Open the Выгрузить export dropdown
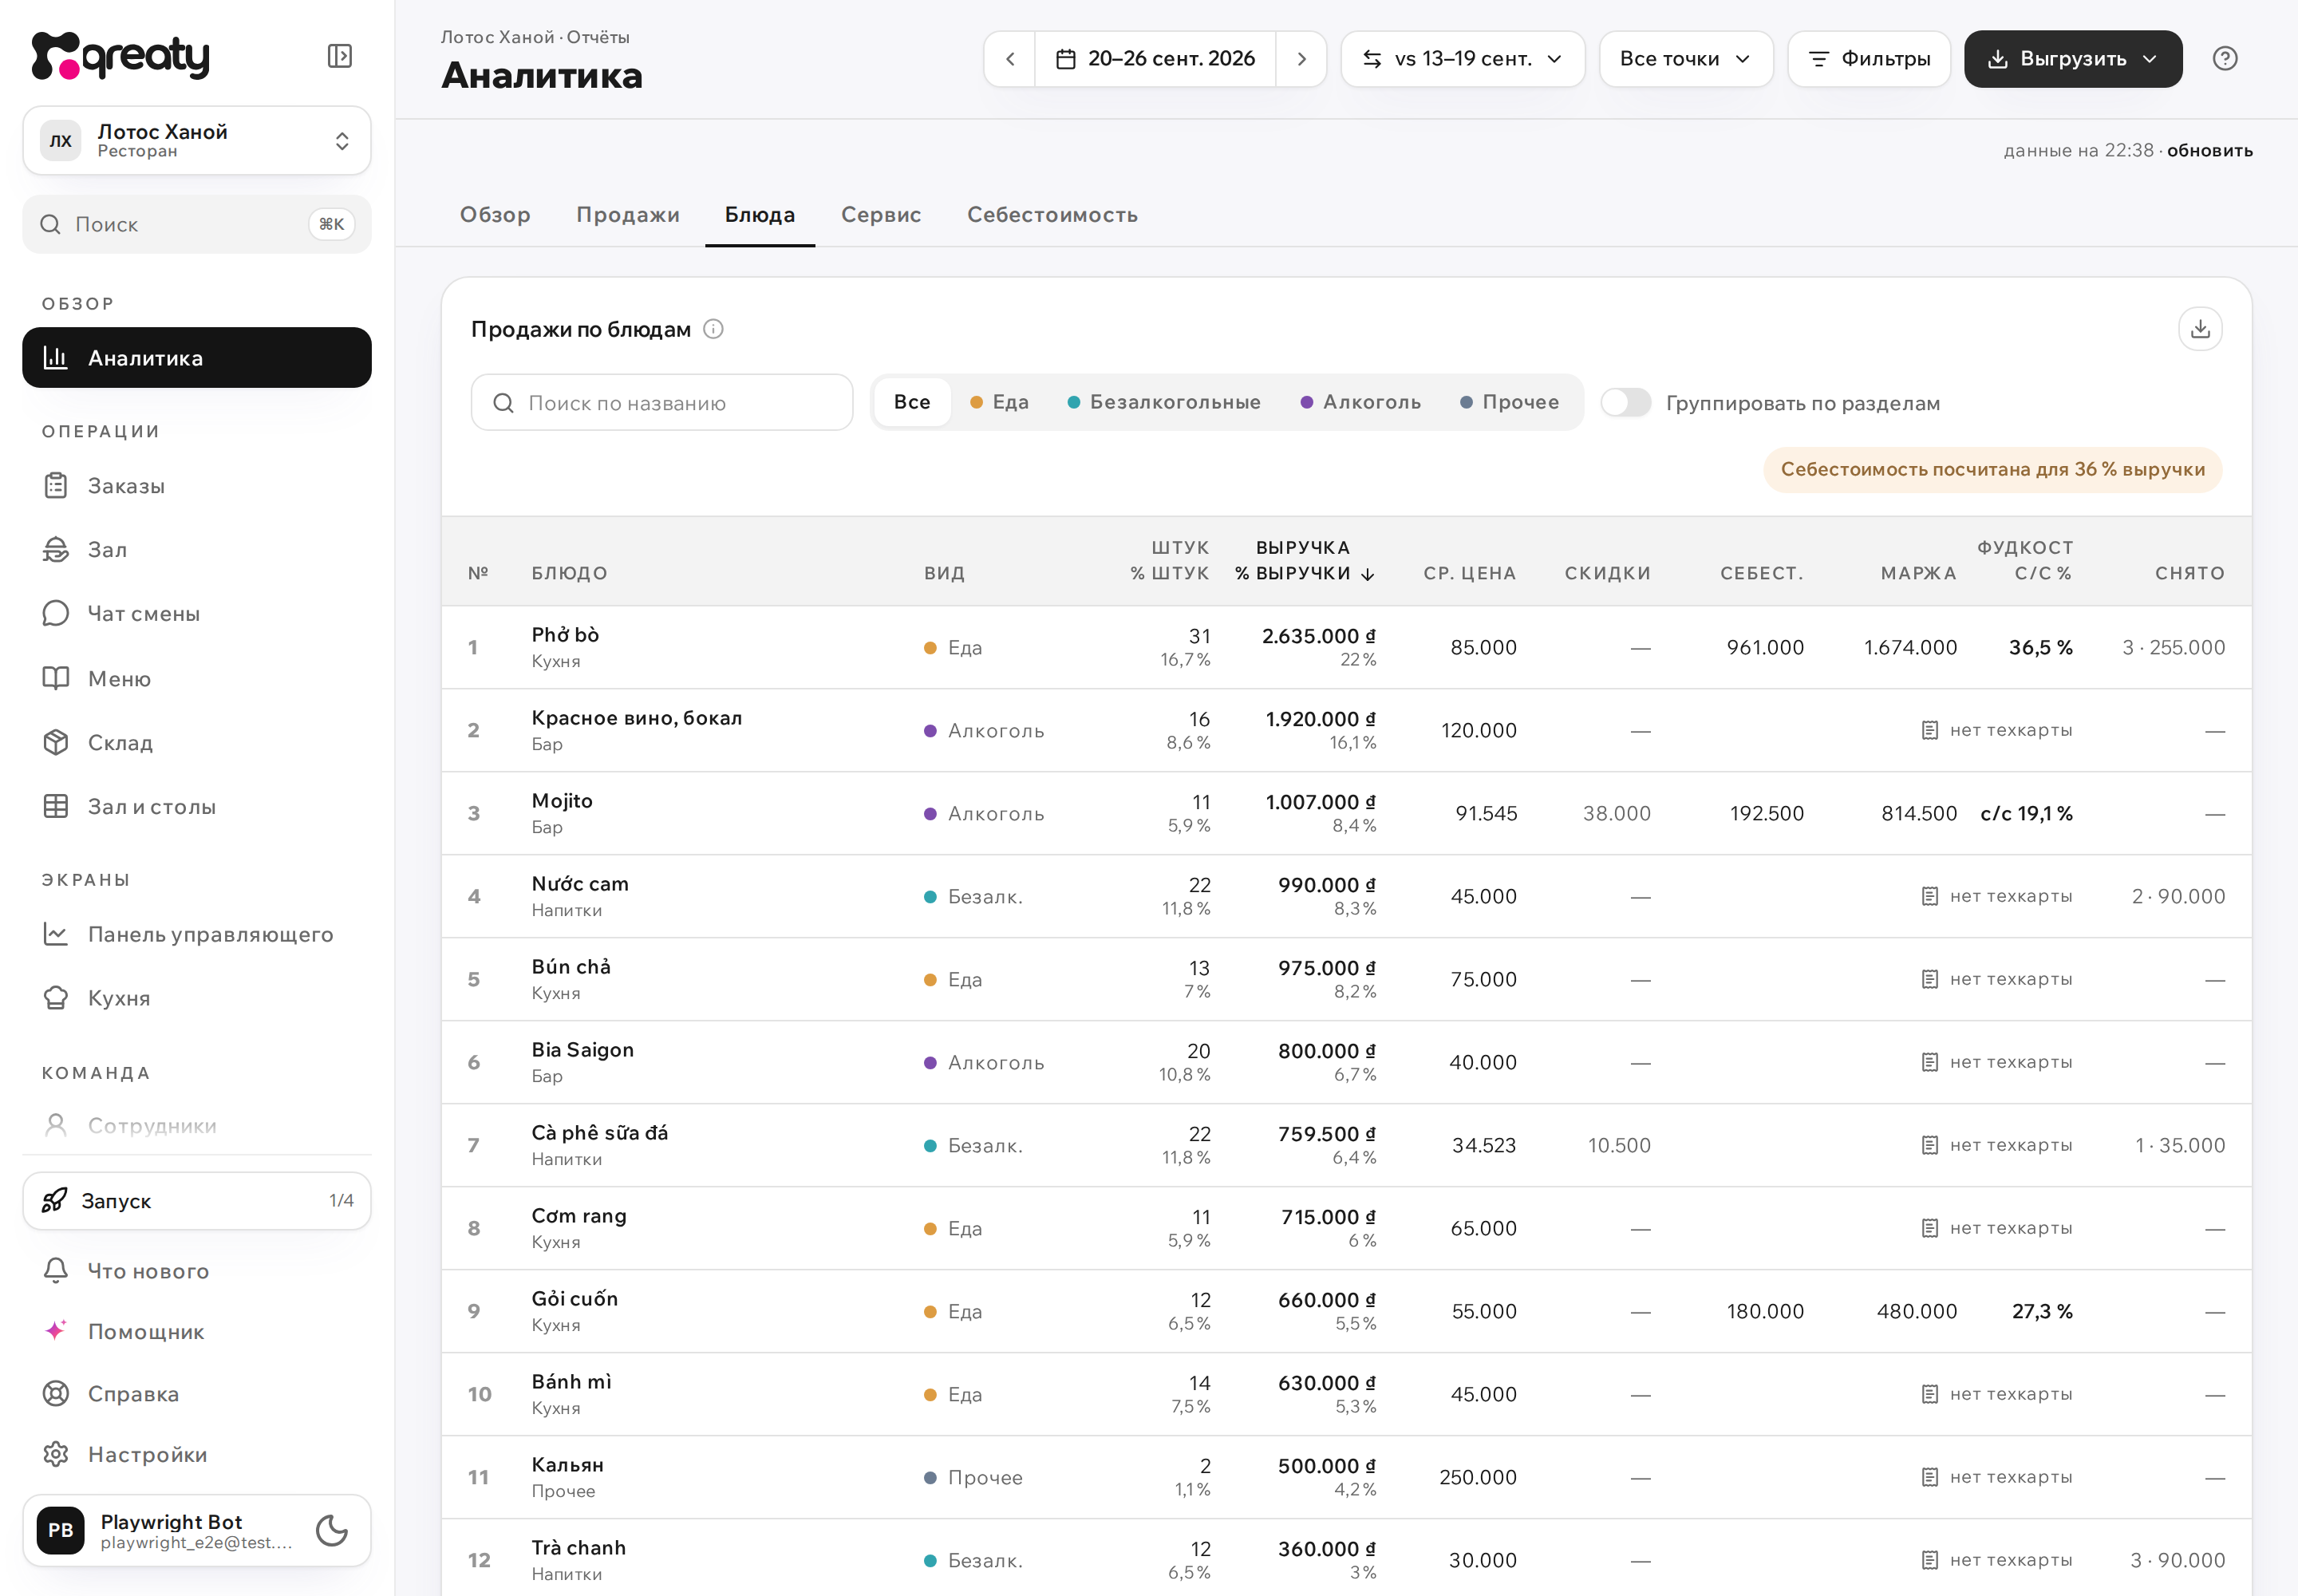The image size is (2298, 1596). [2073, 59]
